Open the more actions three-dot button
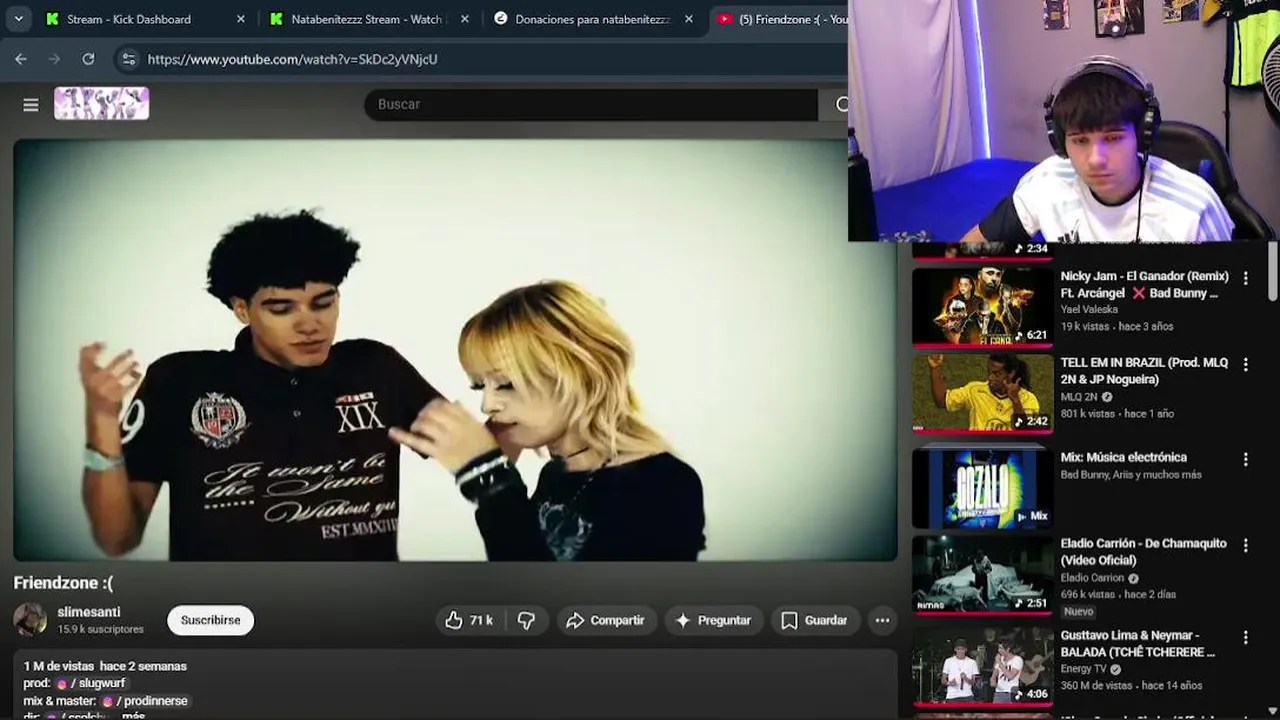This screenshot has height=720, width=1280. pyautogui.click(x=882, y=620)
